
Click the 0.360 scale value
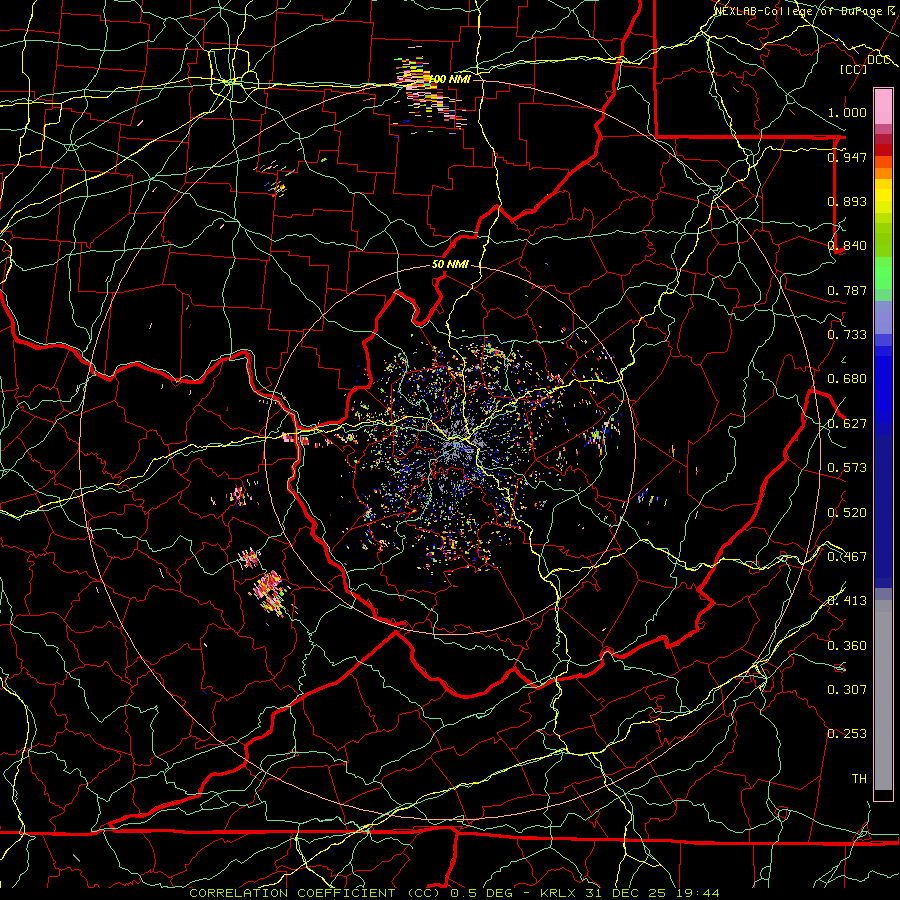847,645
